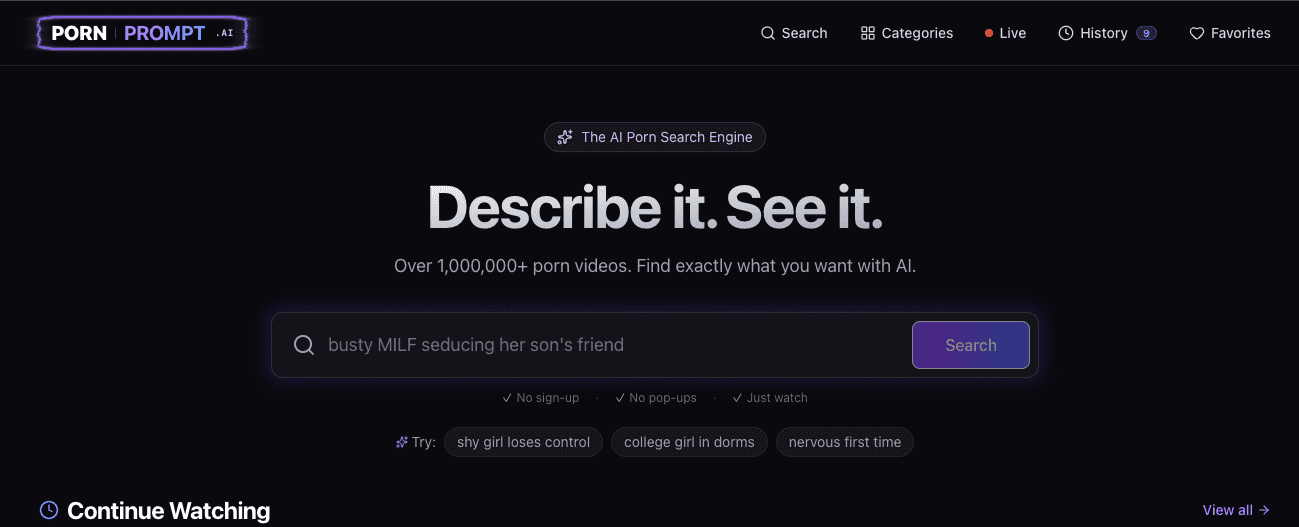Click the "Describe it. See it." headline

pos(655,208)
